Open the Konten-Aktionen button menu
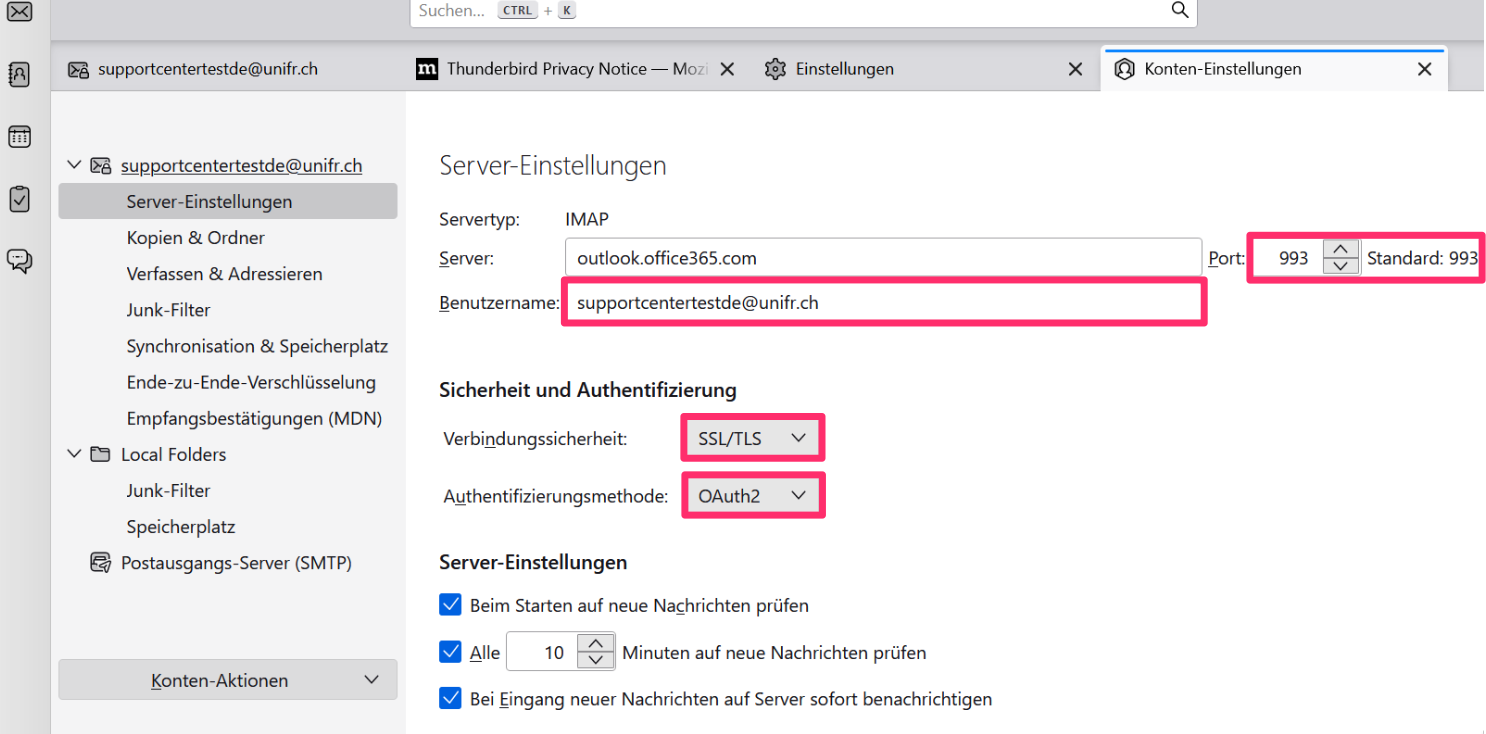The height and width of the screenshot is (734, 1486). (x=228, y=680)
